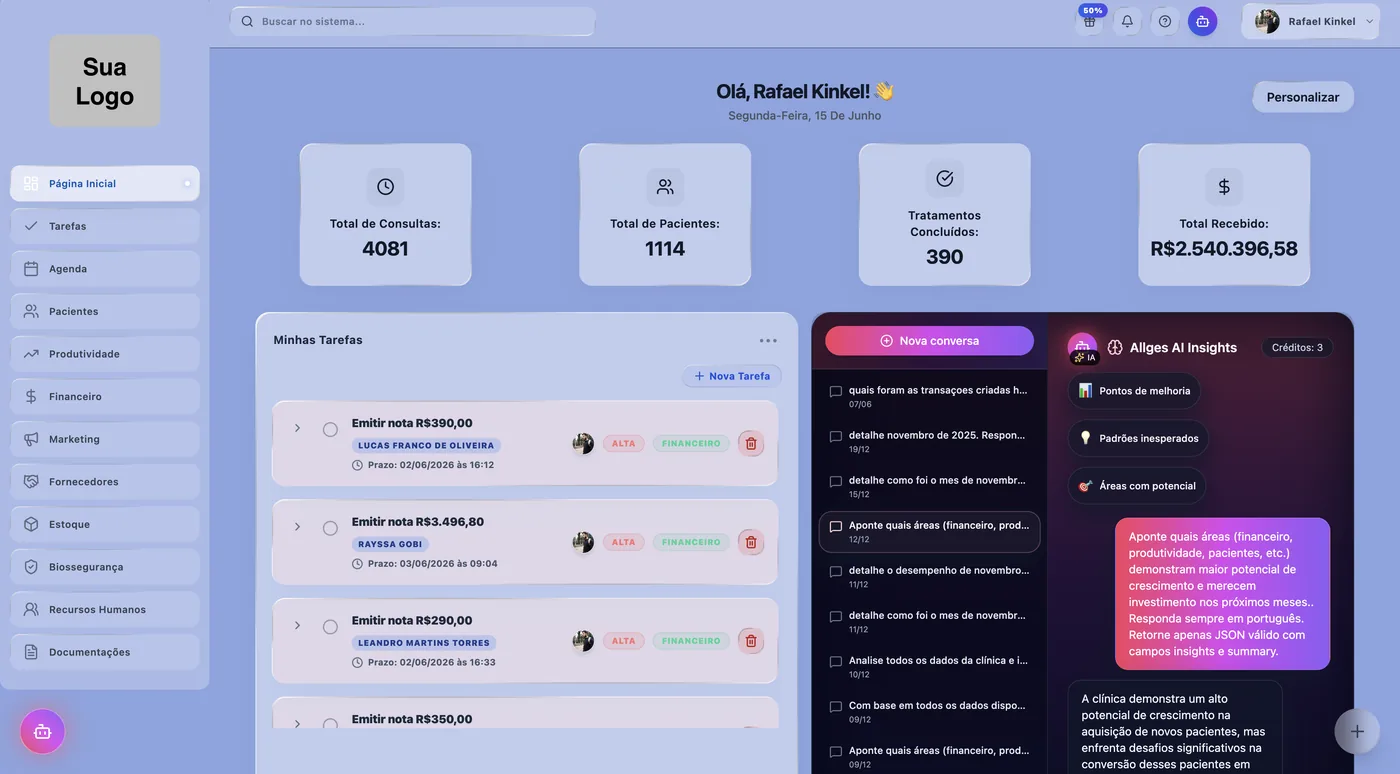Mark Emitir nota R$3.496,80 as complete
Viewport: 1400px width, 774px height.
(330, 528)
